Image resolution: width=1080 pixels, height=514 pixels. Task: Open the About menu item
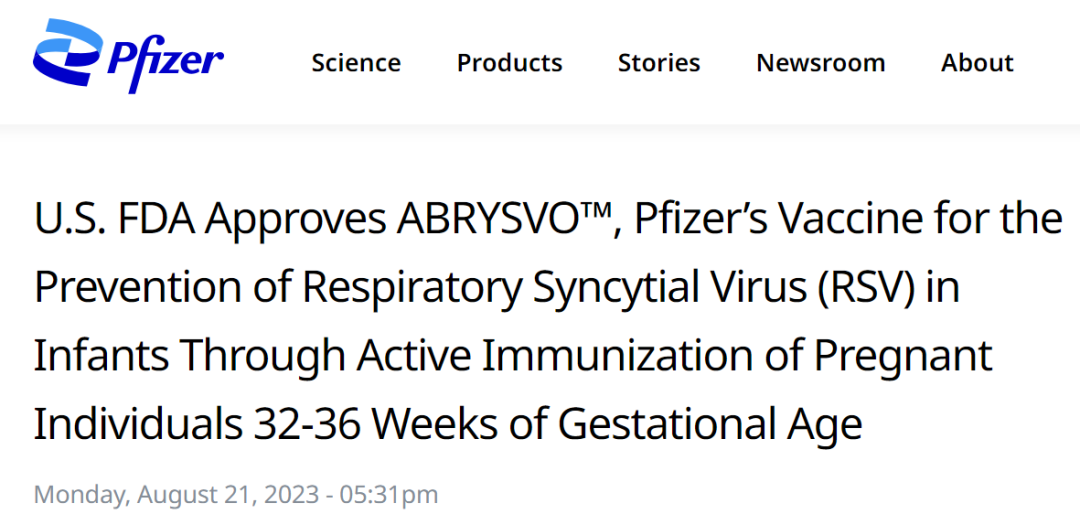click(977, 63)
